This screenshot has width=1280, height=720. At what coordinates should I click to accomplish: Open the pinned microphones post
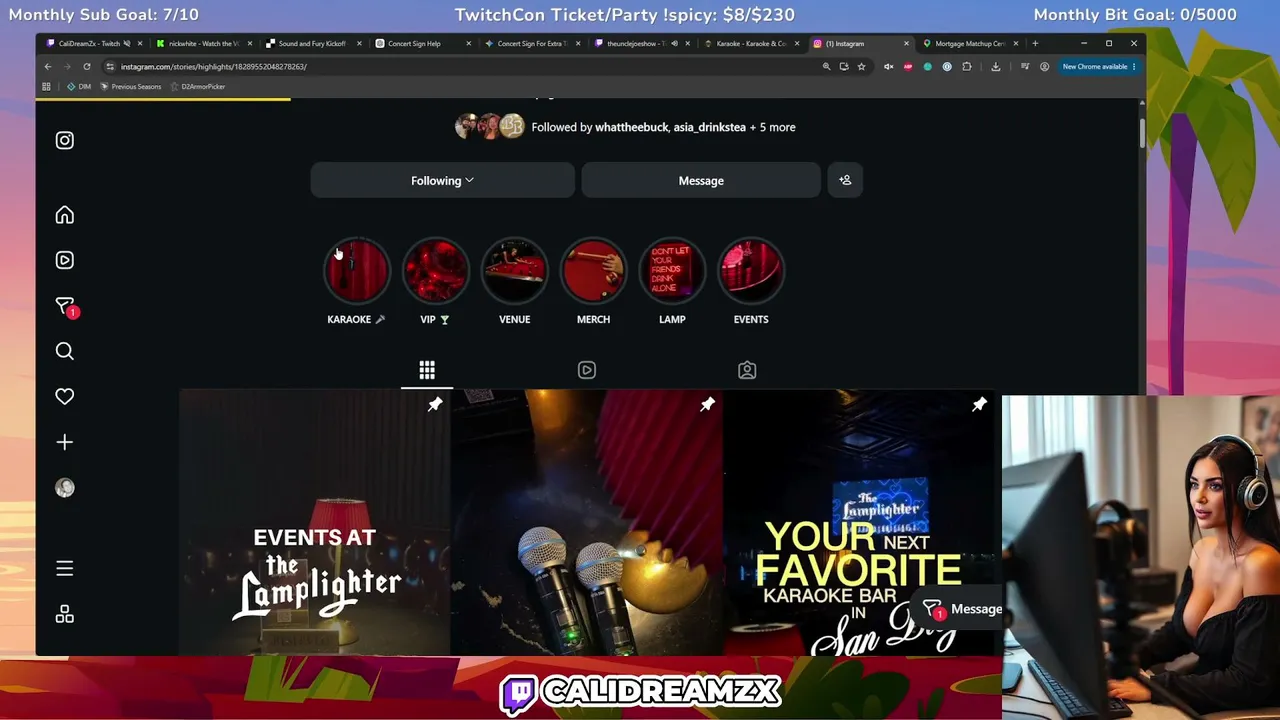(x=587, y=522)
